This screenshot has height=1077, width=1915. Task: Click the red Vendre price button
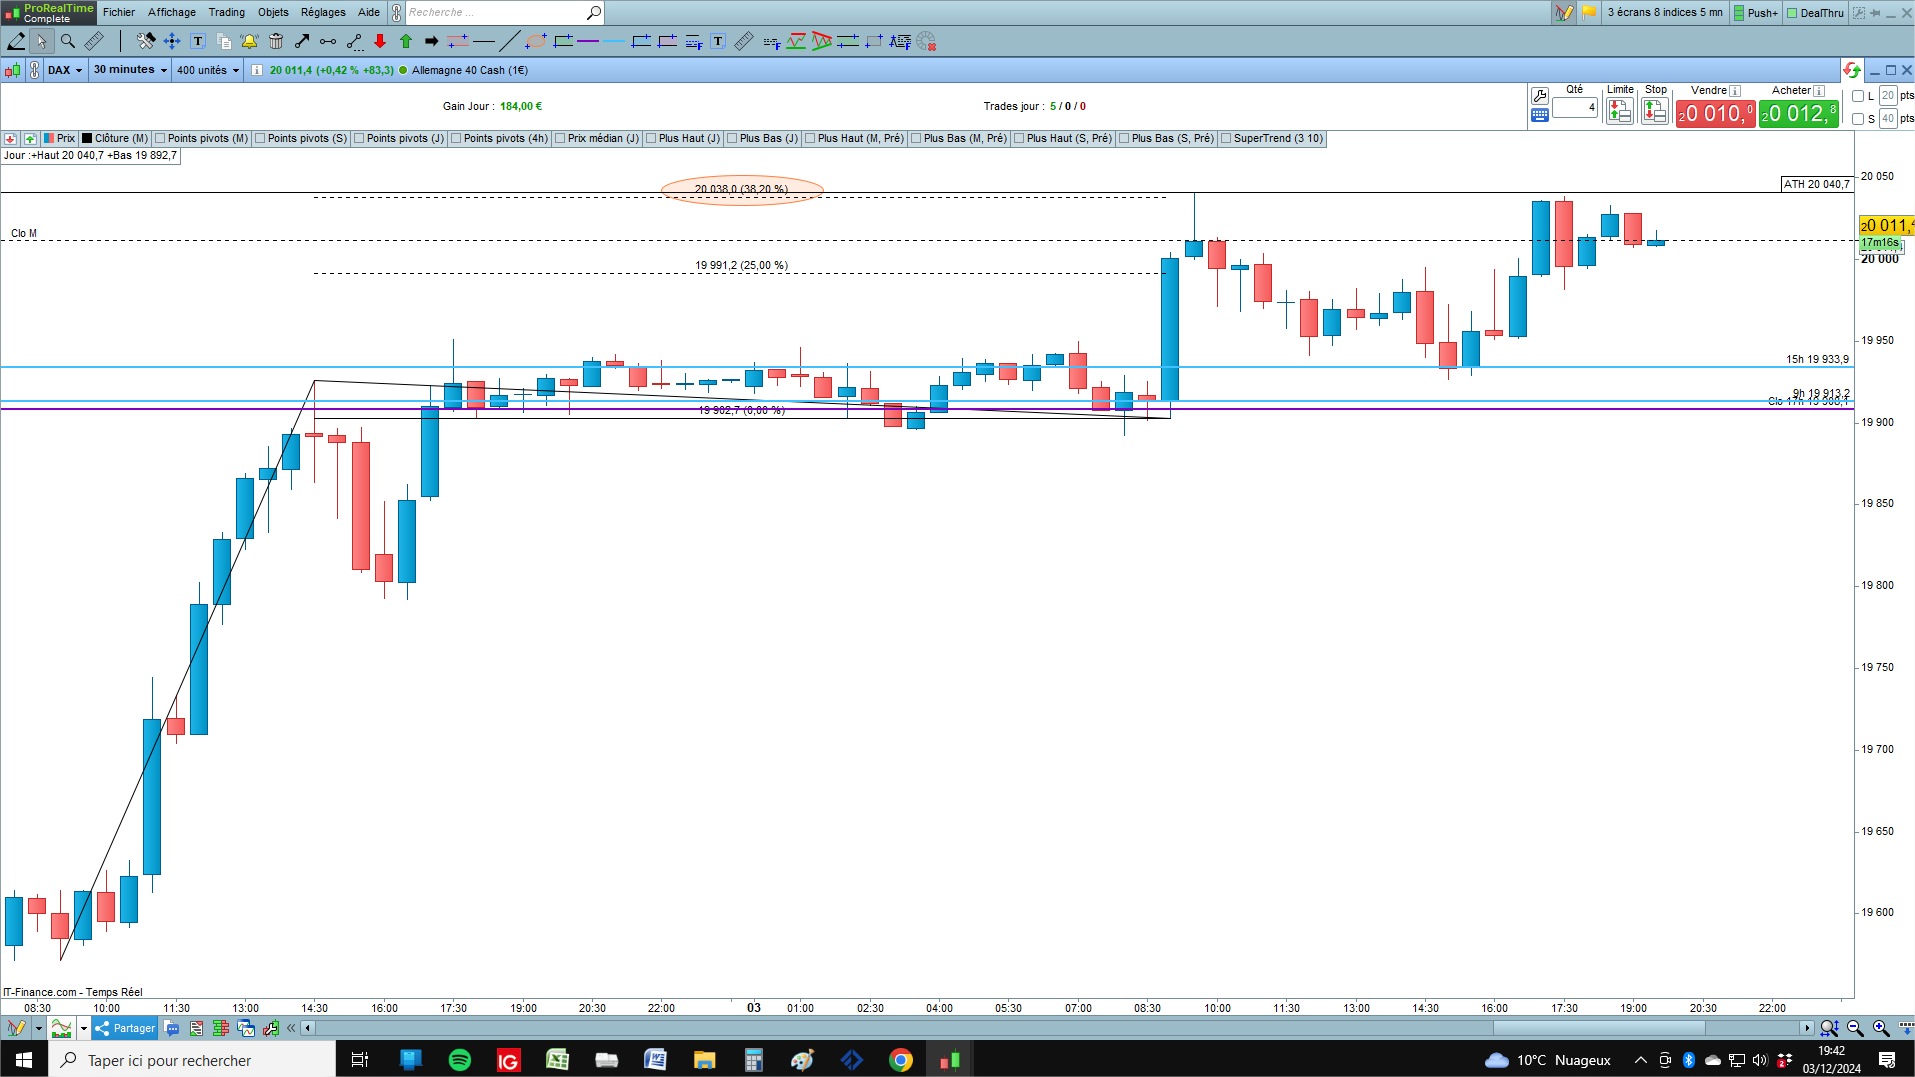(x=1715, y=114)
